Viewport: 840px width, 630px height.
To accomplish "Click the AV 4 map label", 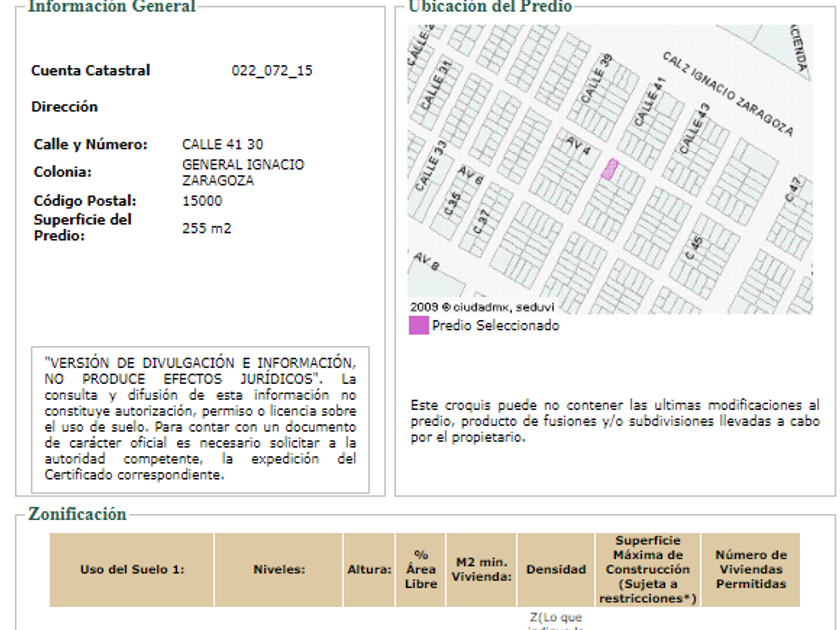I will [579, 146].
